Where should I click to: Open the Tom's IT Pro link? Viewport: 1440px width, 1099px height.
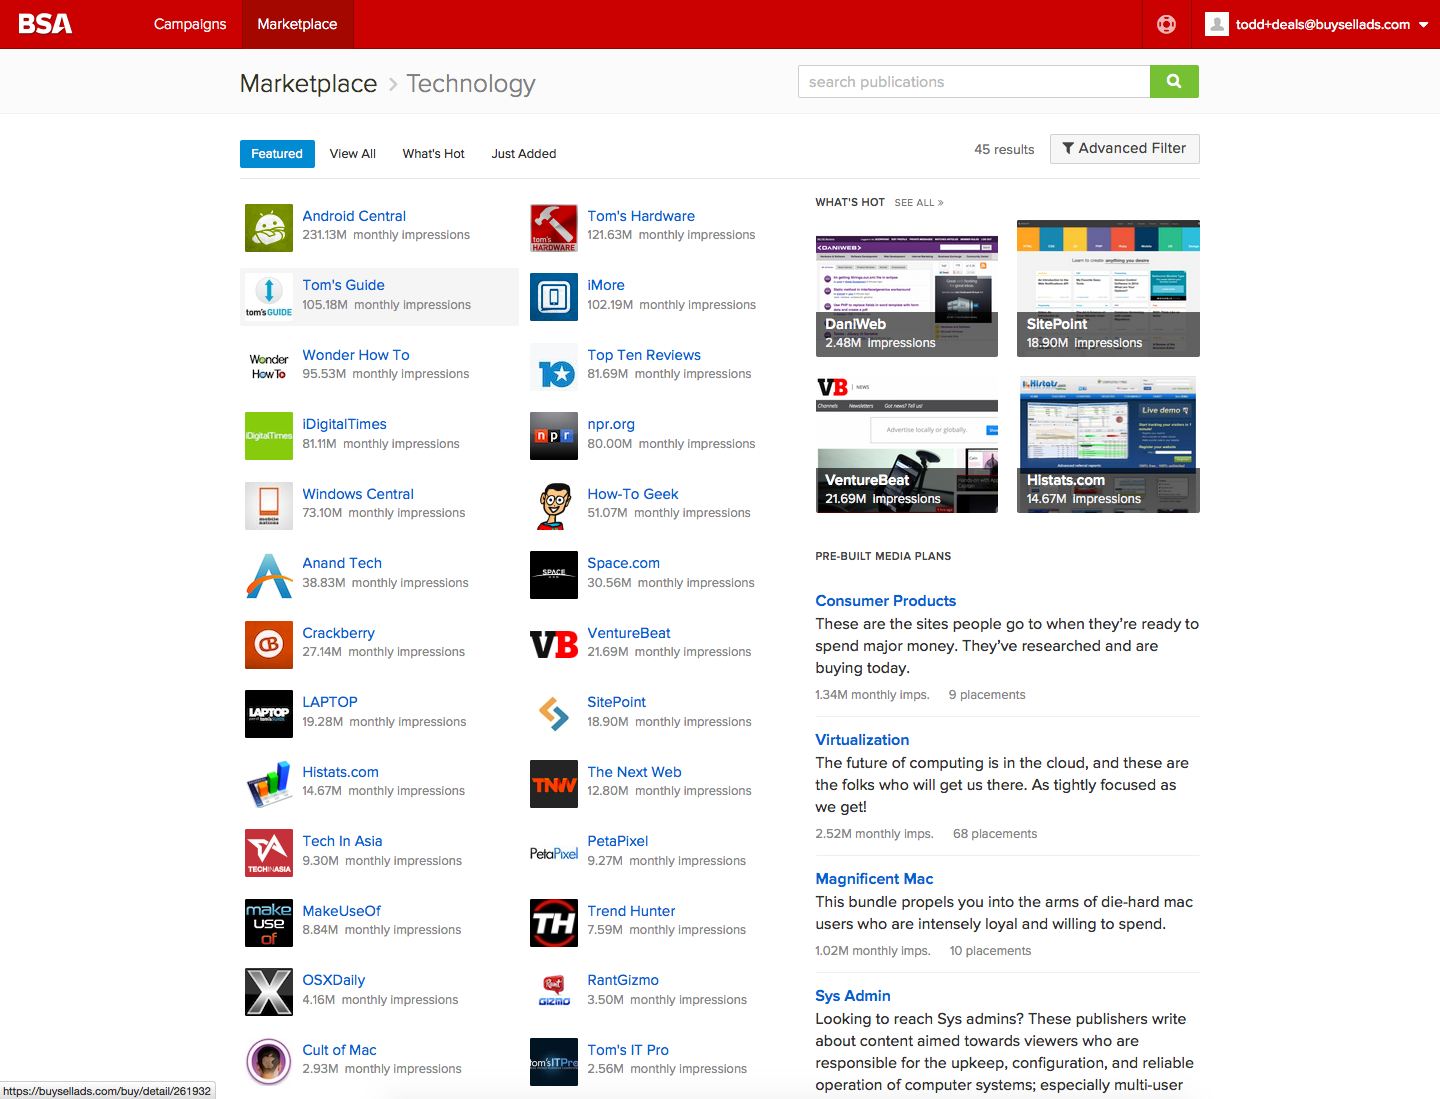coord(628,1050)
